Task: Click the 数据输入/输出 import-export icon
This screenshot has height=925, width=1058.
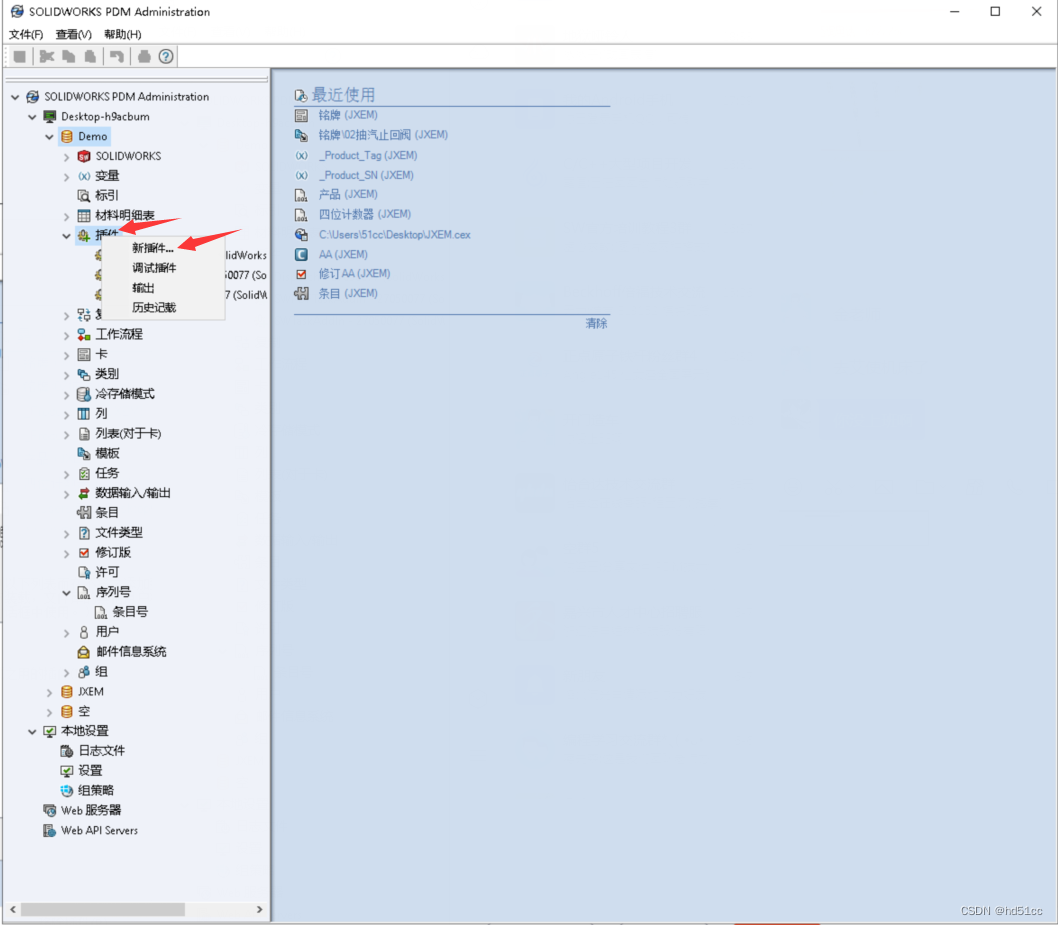Action: coord(84,493)
